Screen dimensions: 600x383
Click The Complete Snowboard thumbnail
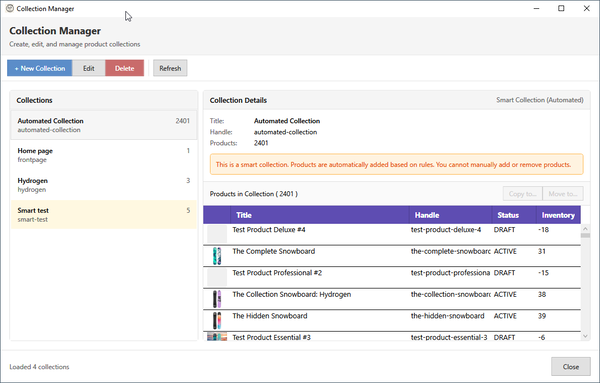tap(217, 256)
